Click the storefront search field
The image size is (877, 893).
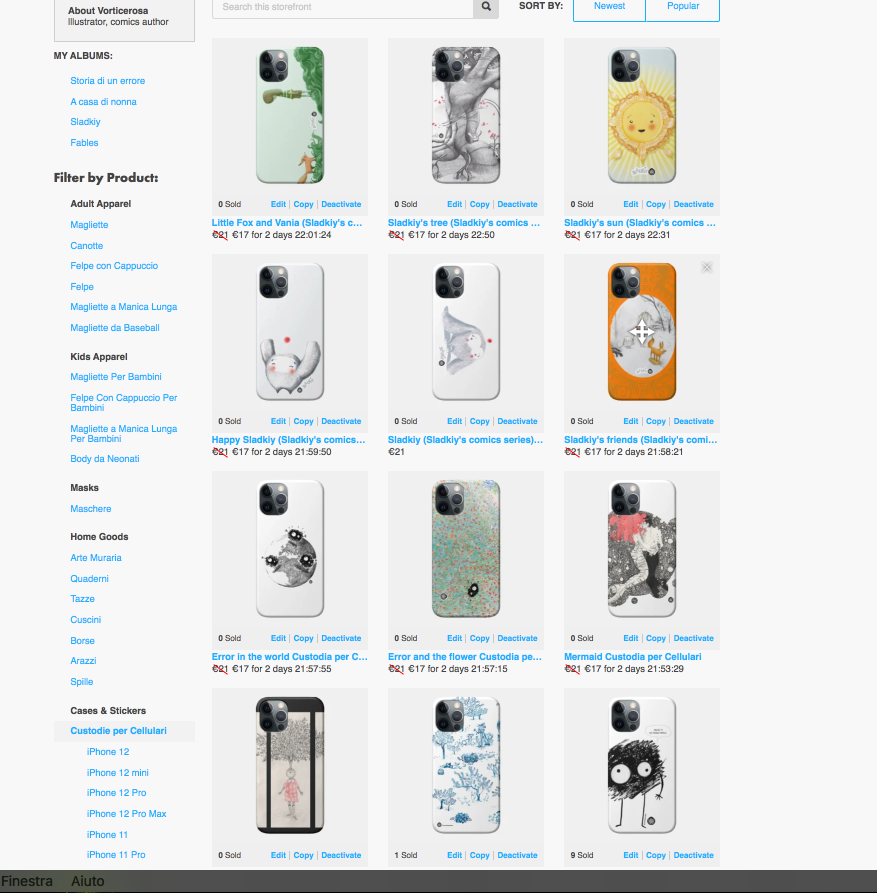coord(343,7)
